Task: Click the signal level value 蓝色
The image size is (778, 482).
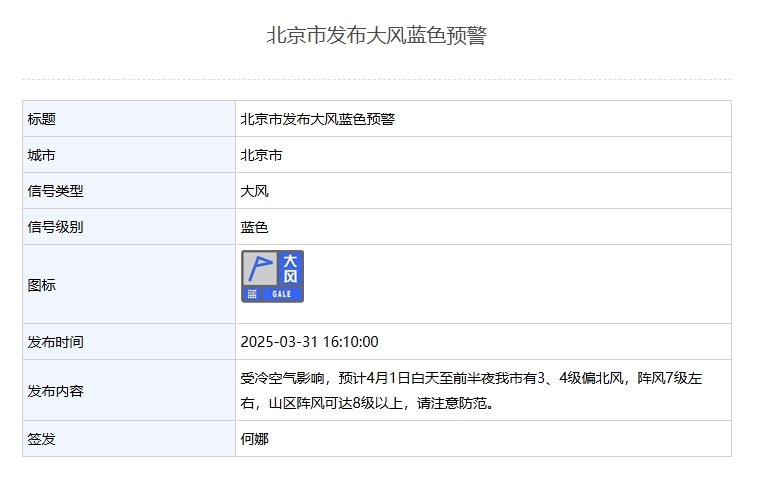Action: click(x=255, y=227)
